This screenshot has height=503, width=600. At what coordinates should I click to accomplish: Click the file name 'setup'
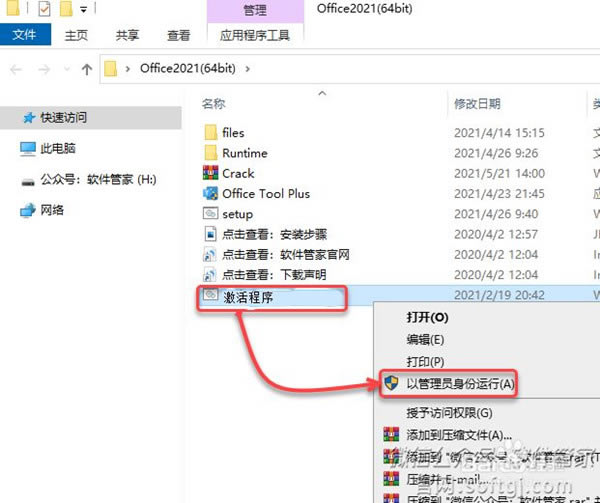238,214
